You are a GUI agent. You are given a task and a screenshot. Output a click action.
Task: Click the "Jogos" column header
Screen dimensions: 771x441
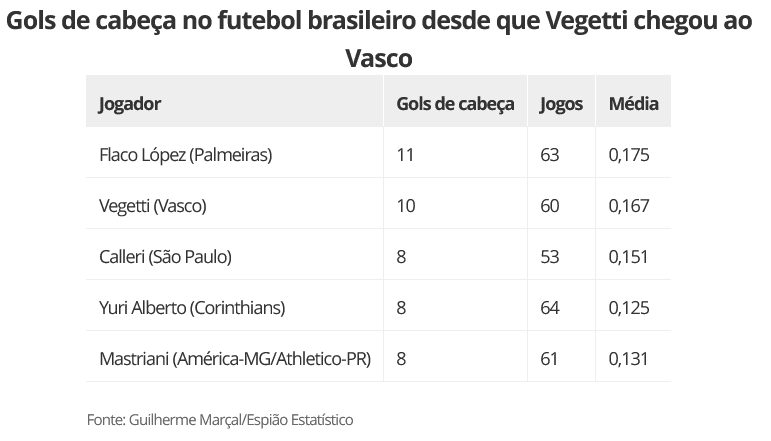561,103
